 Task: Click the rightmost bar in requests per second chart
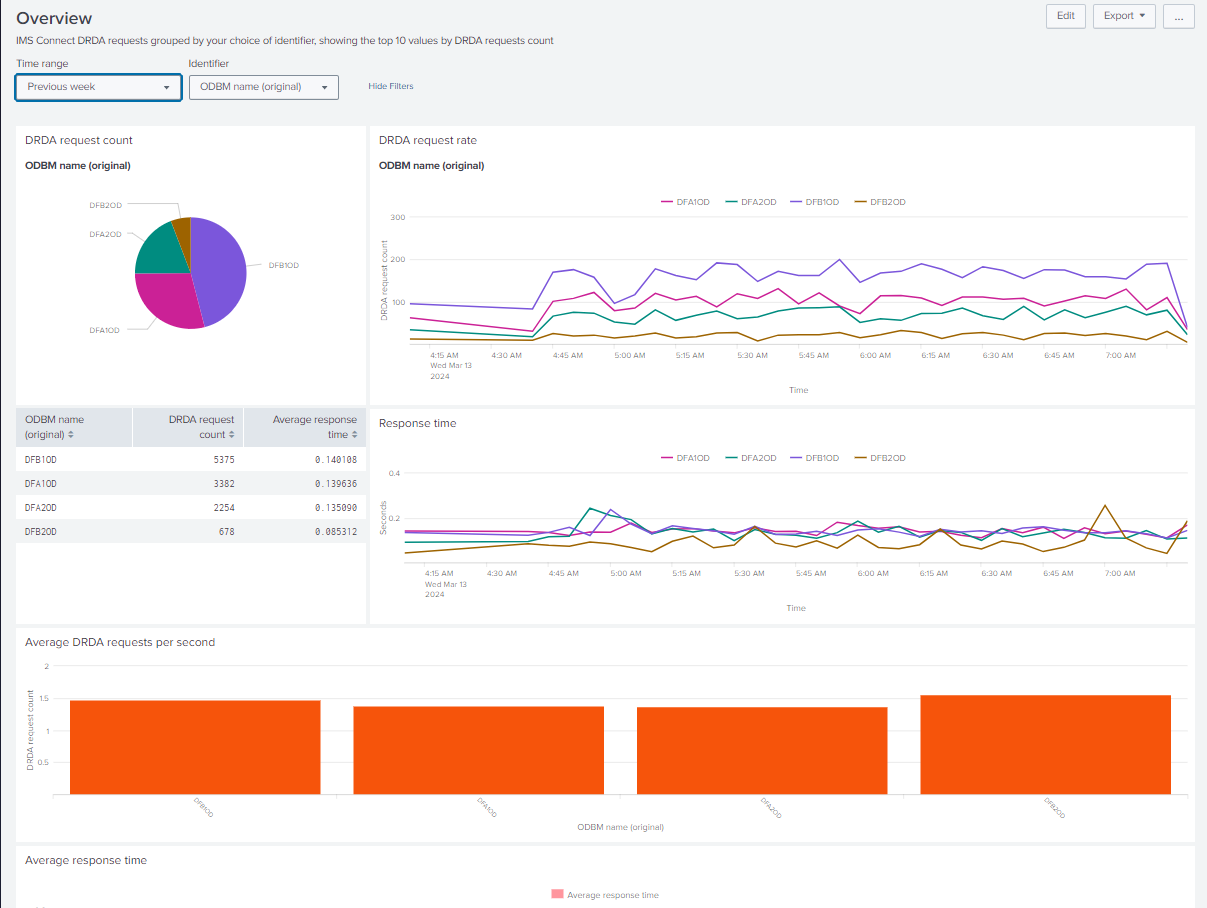[1045, 744]
